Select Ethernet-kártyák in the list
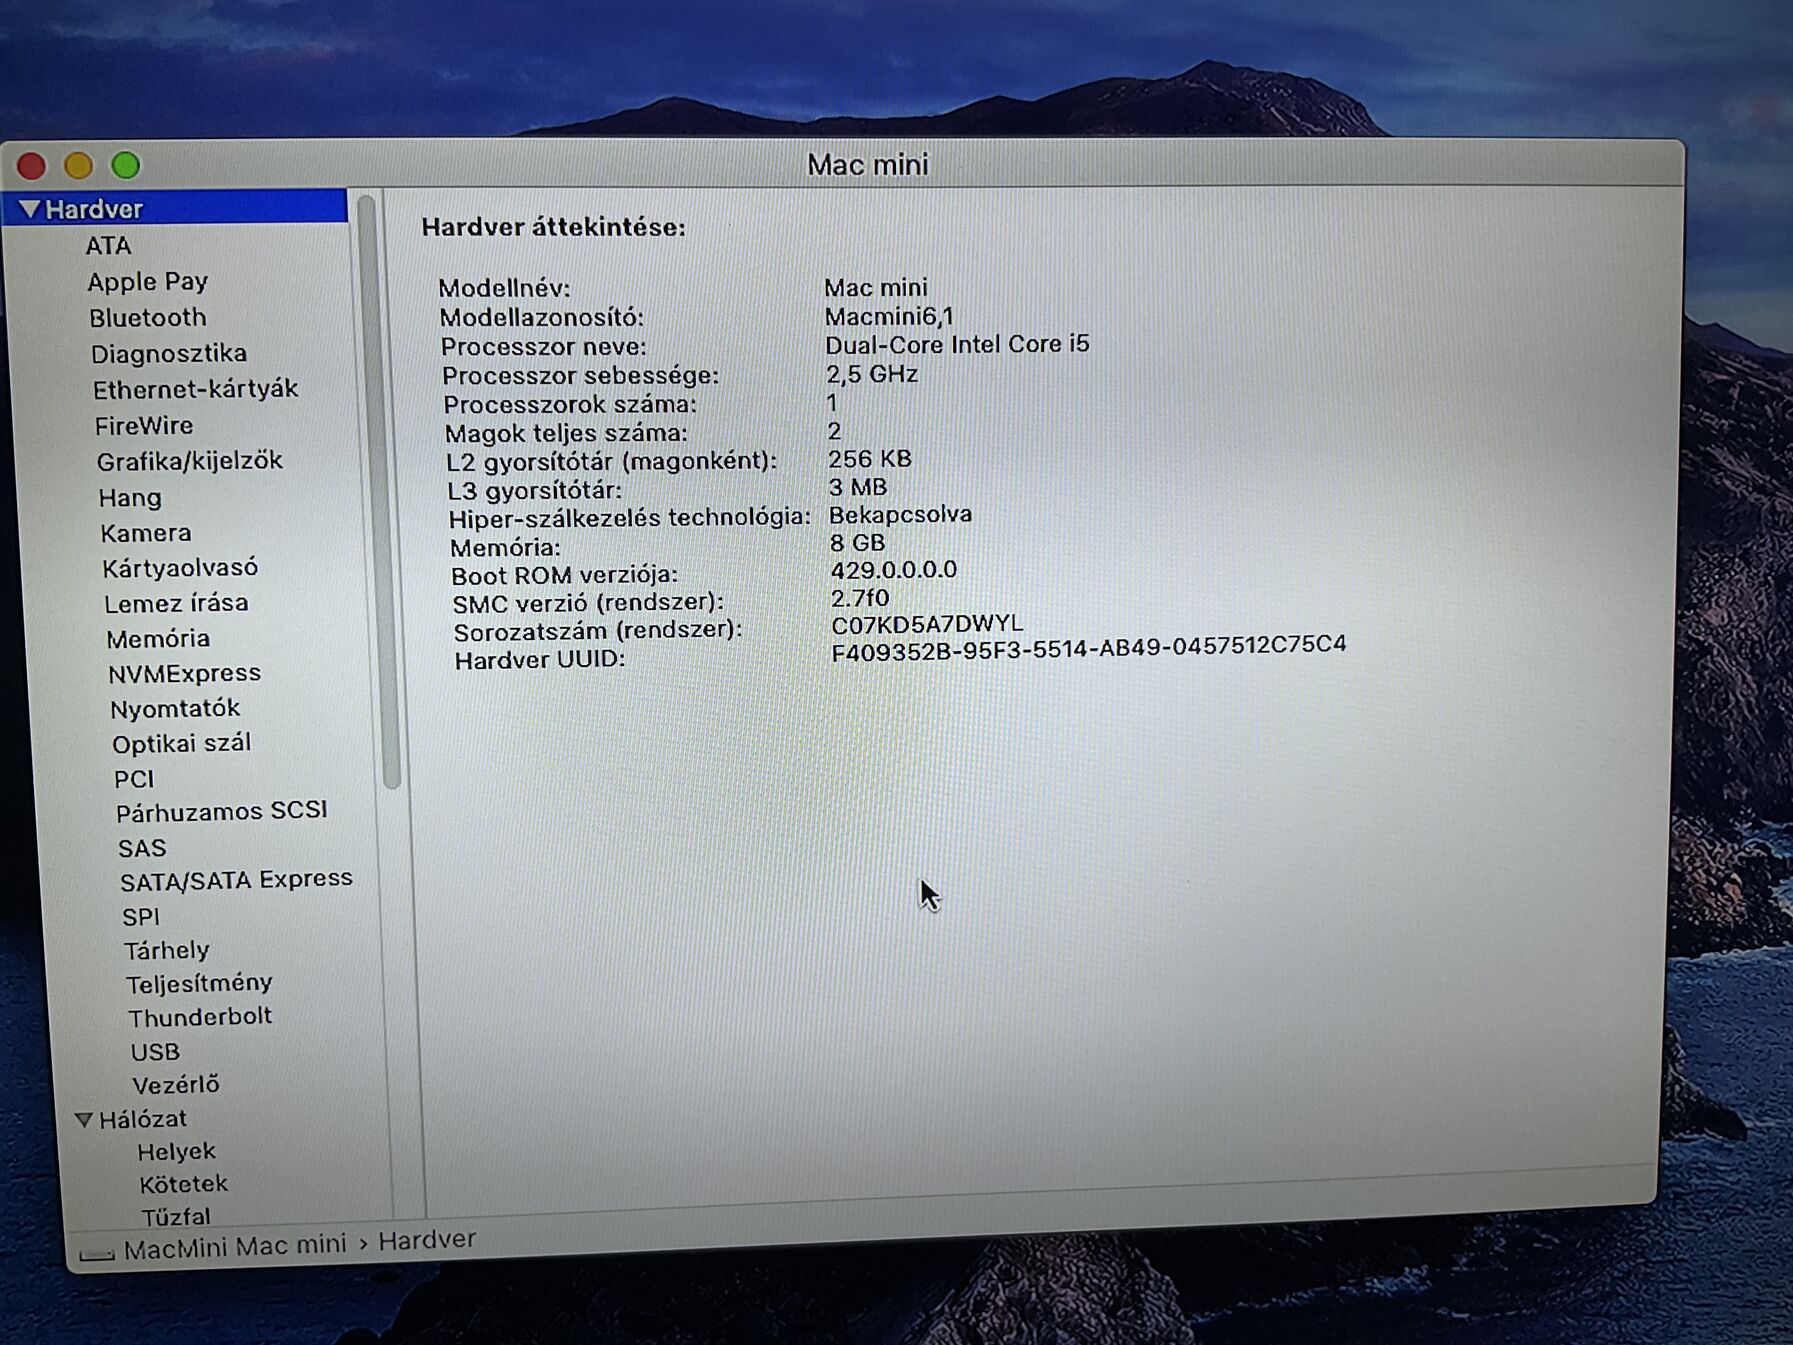1793x1345 pixels. click(195, 389)
